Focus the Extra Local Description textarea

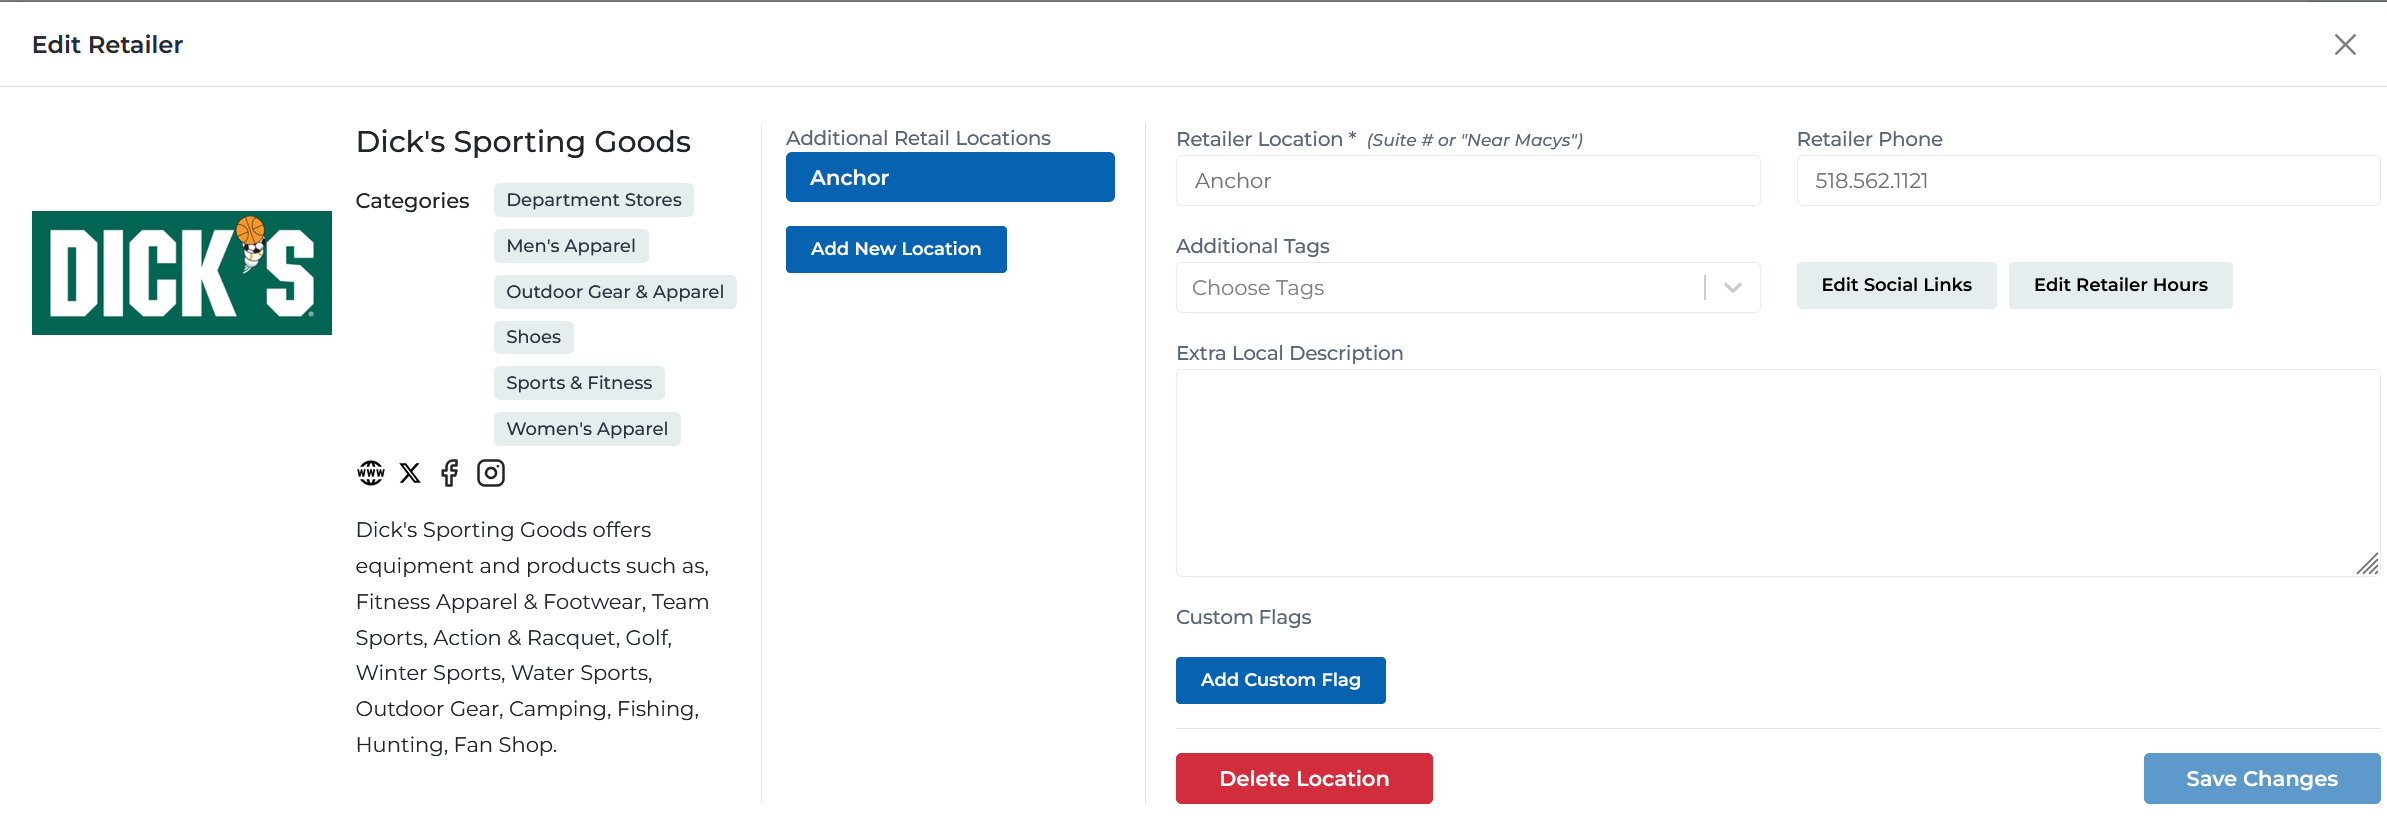[x=1778, y=473]
